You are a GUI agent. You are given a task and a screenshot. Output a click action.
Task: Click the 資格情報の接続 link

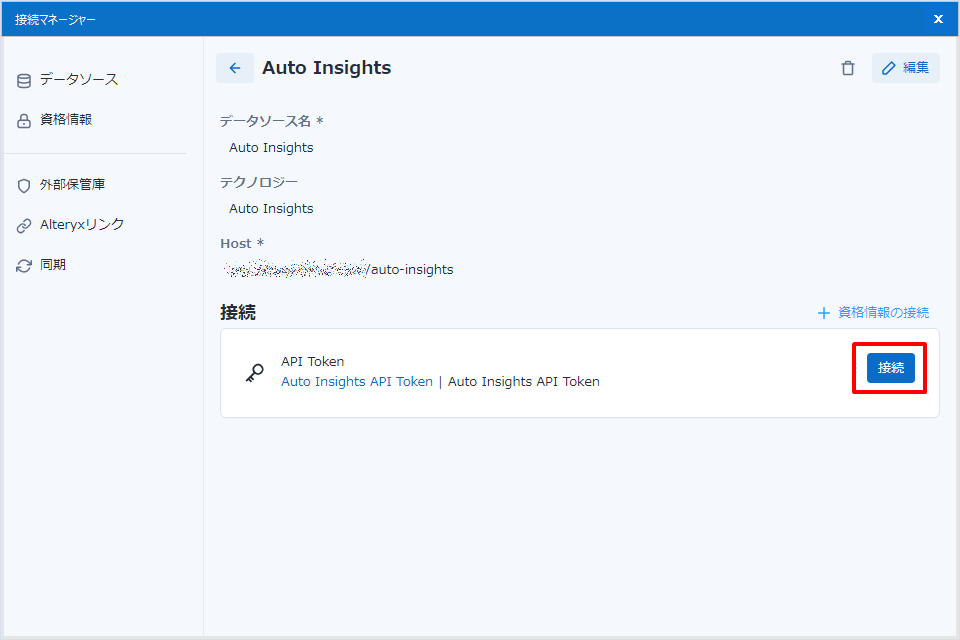click(874, 312)
